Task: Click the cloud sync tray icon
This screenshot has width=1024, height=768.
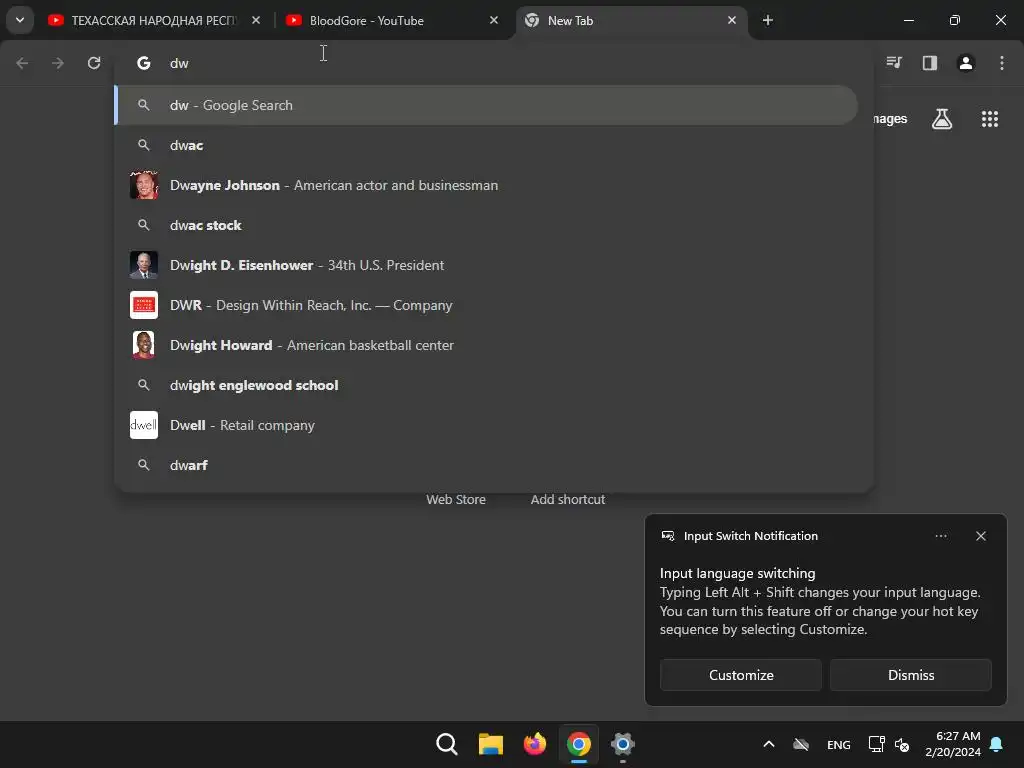Action: point(801,744)
